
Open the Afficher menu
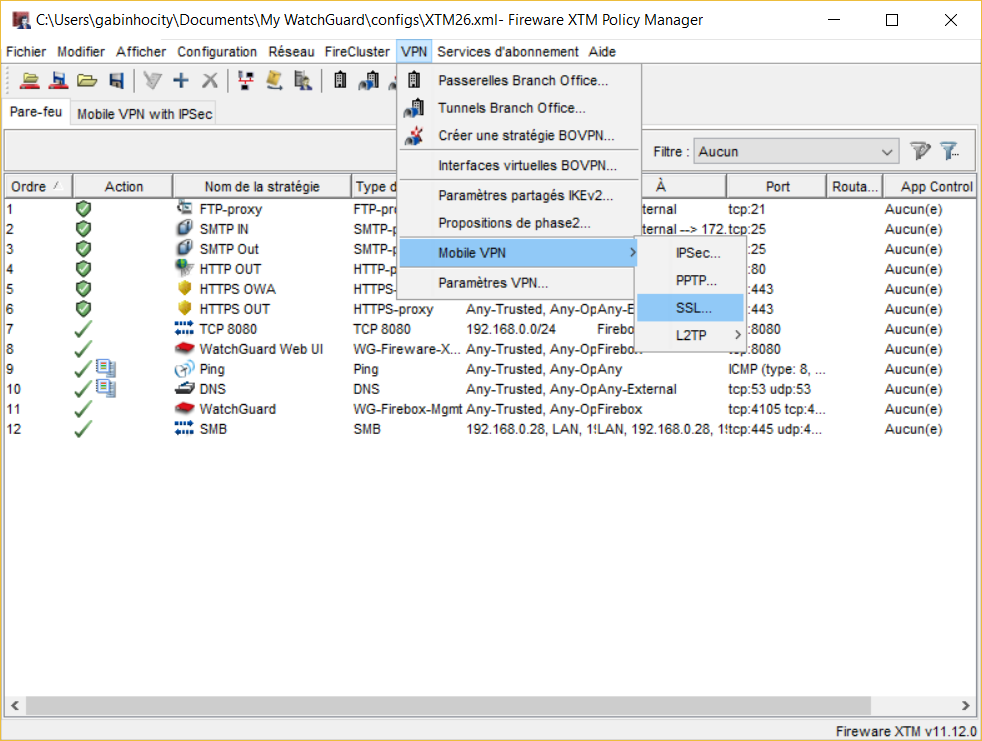click(141, 51)
